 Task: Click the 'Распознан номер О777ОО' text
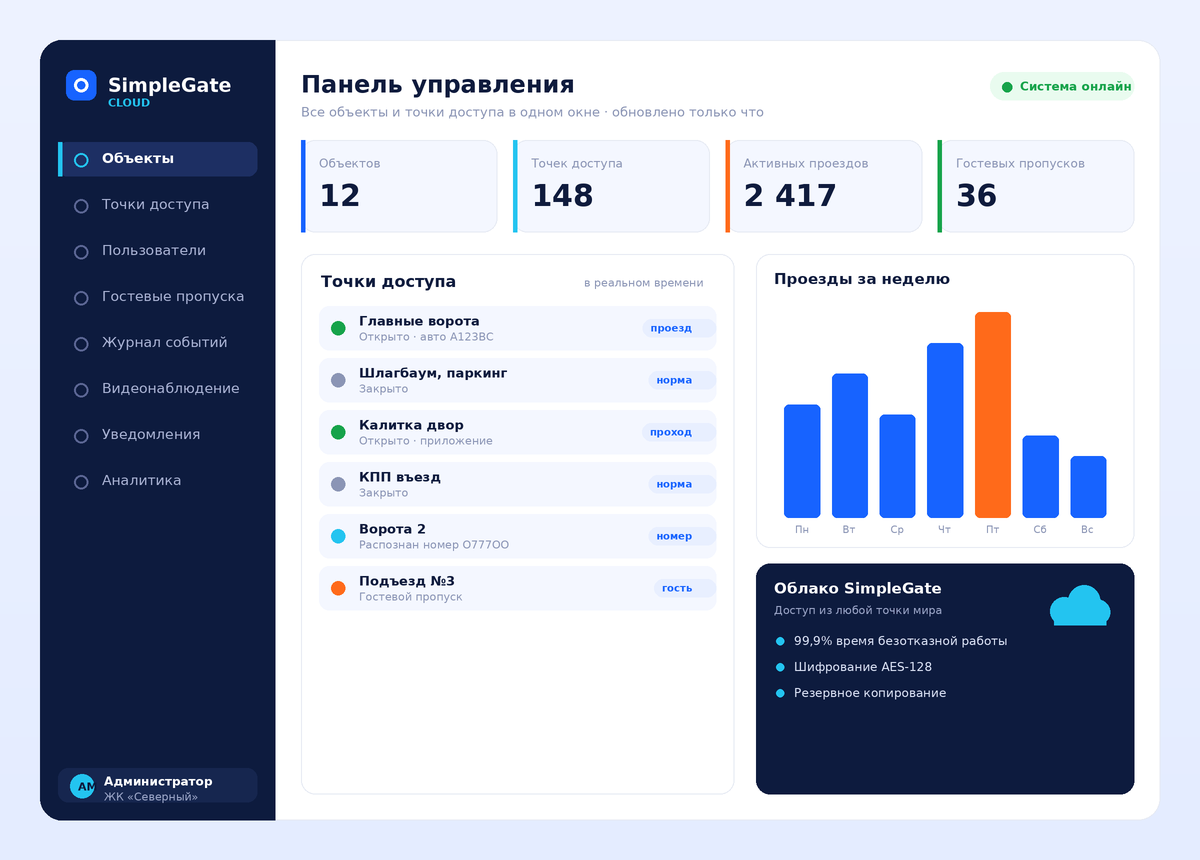[x=434, y=545]
